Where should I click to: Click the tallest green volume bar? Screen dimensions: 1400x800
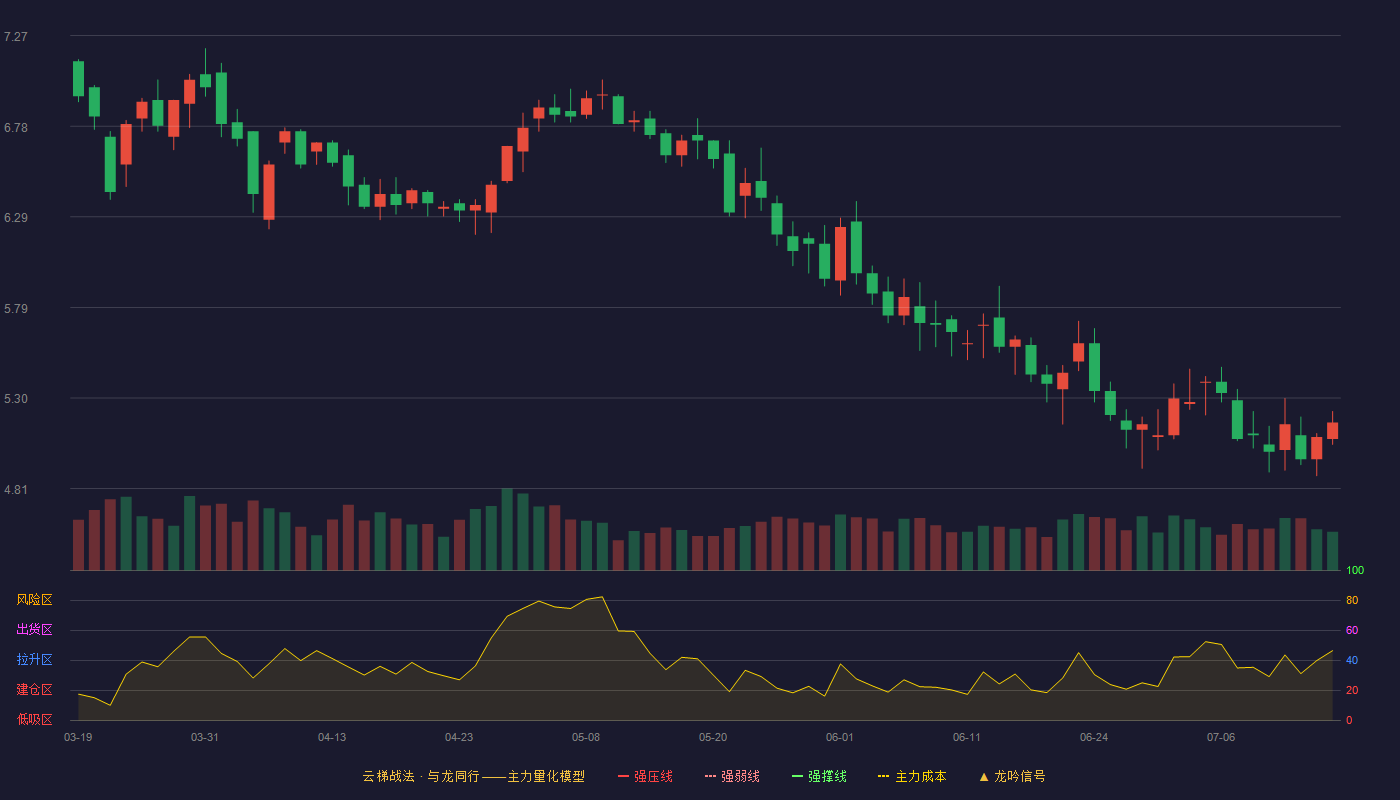(x=507, y=529)
